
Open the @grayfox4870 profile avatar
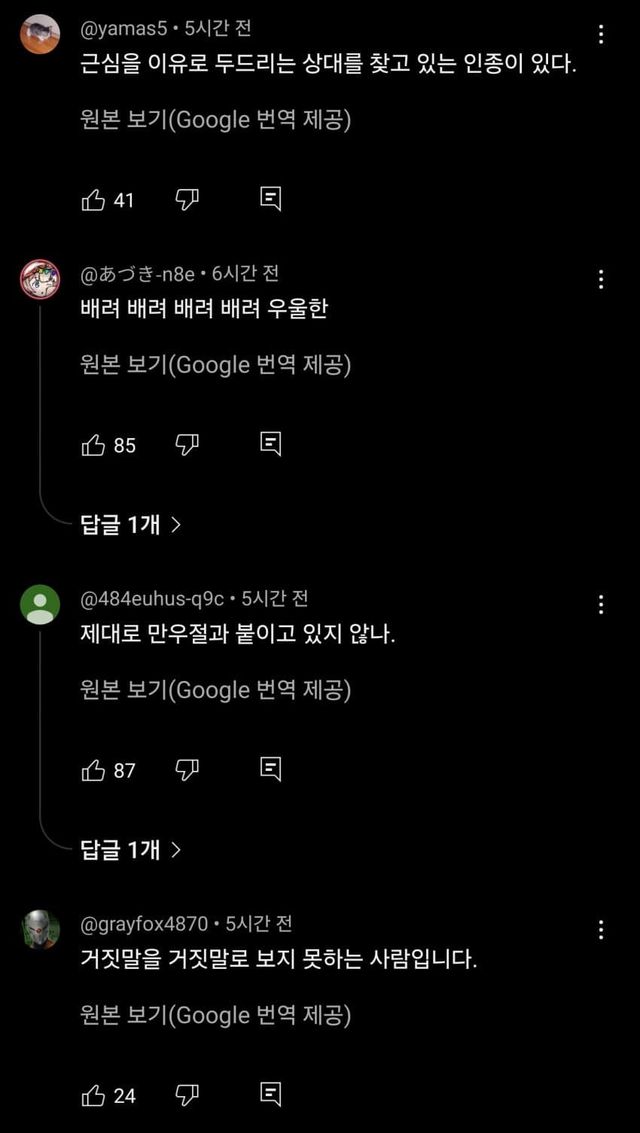pos(41,929)
